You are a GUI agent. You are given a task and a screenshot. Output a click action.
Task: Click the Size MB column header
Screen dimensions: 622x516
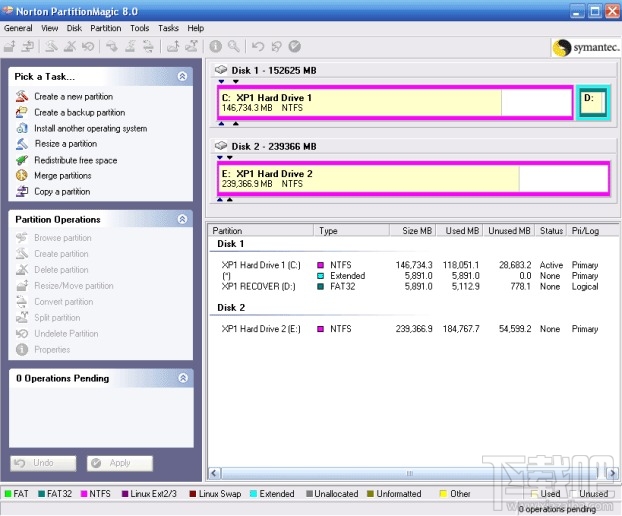click(x=413, y=230)
